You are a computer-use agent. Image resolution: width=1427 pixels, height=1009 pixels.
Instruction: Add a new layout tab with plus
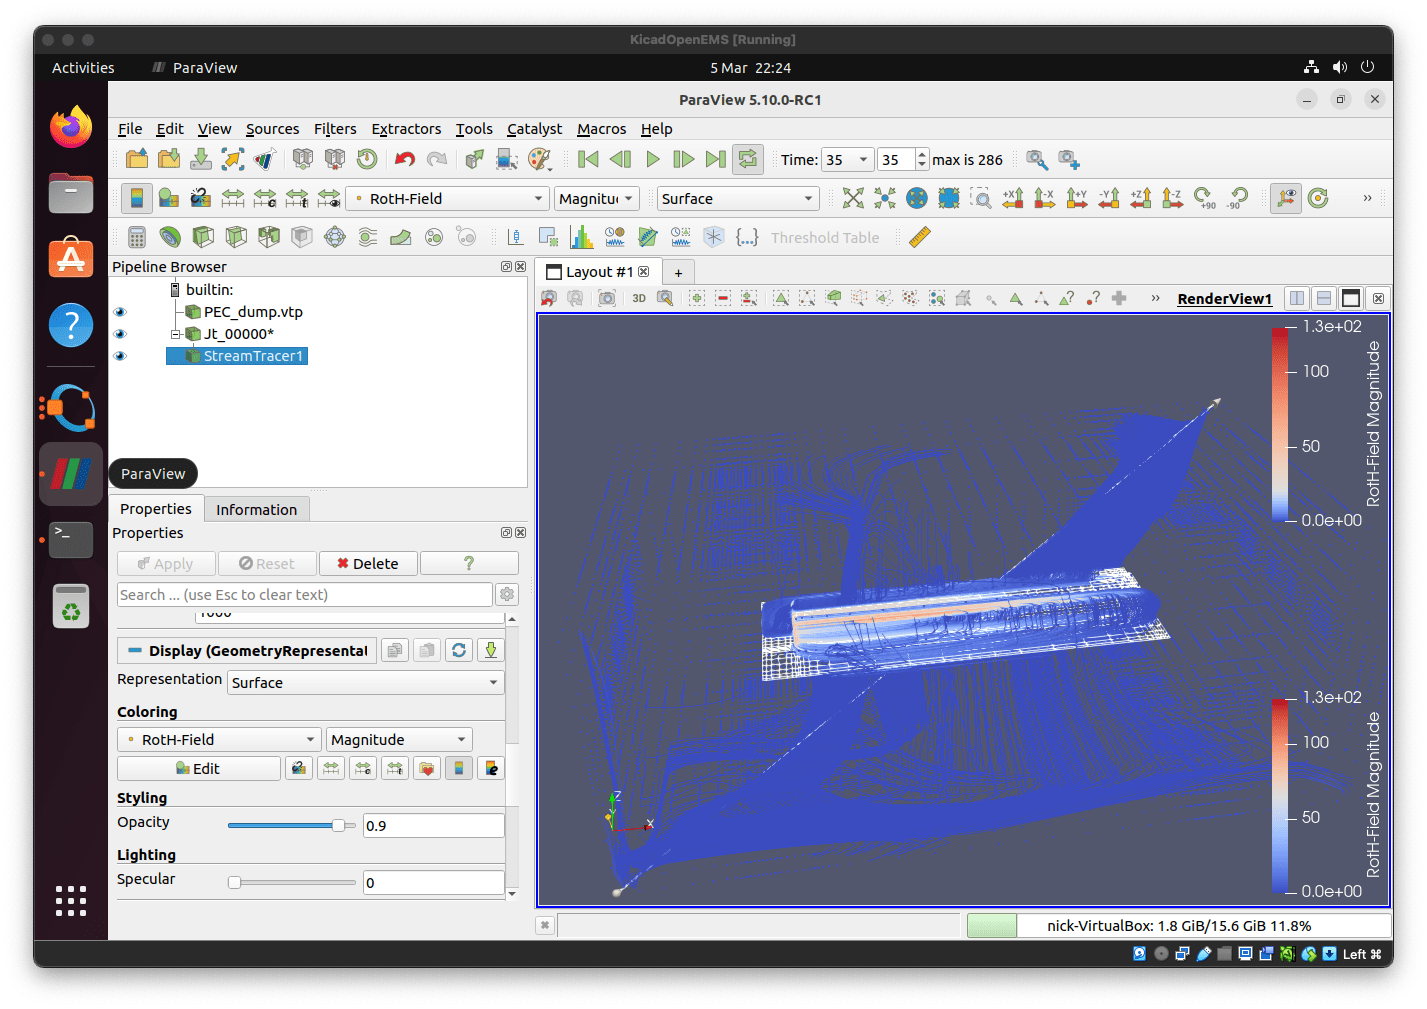click(x=678, y=272)
